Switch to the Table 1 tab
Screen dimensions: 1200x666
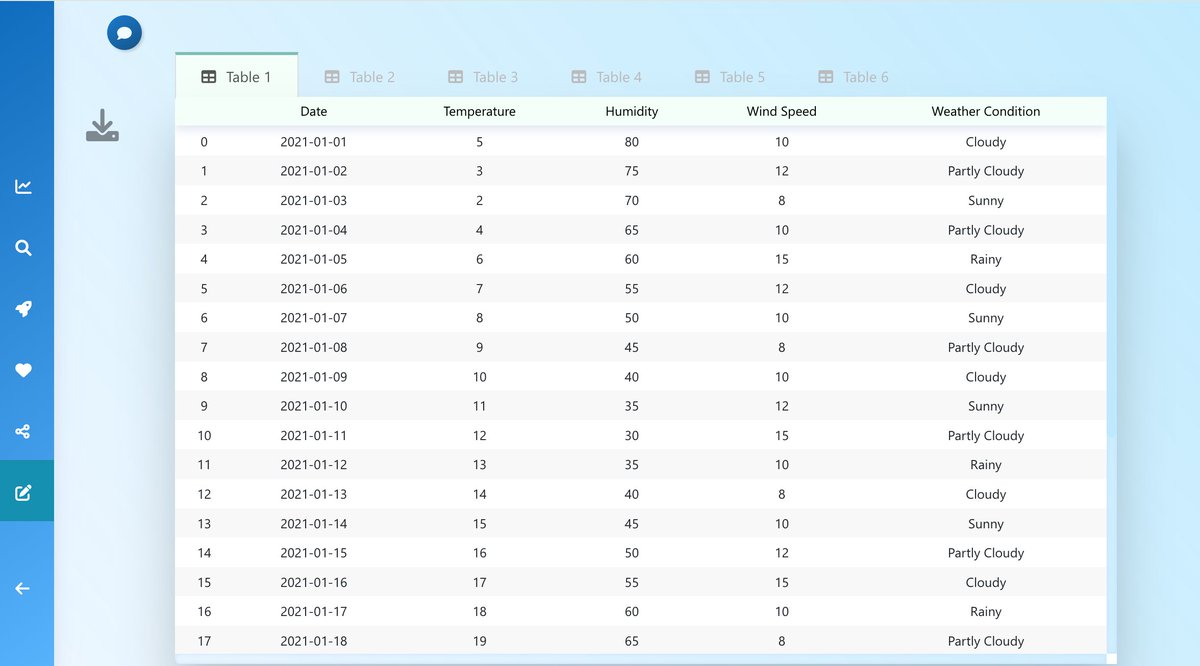[236, 77]
